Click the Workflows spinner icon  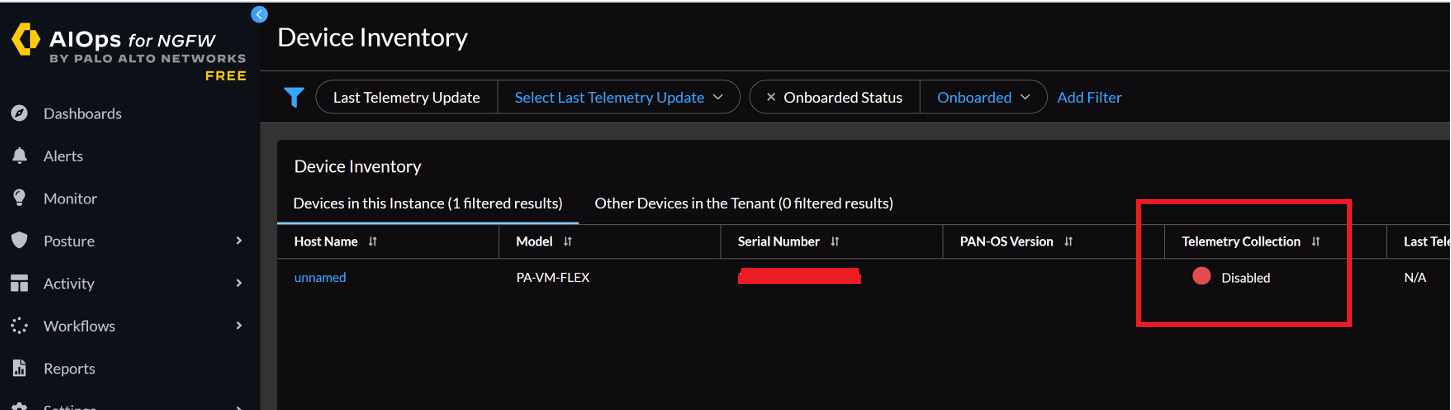pos(19,326)
